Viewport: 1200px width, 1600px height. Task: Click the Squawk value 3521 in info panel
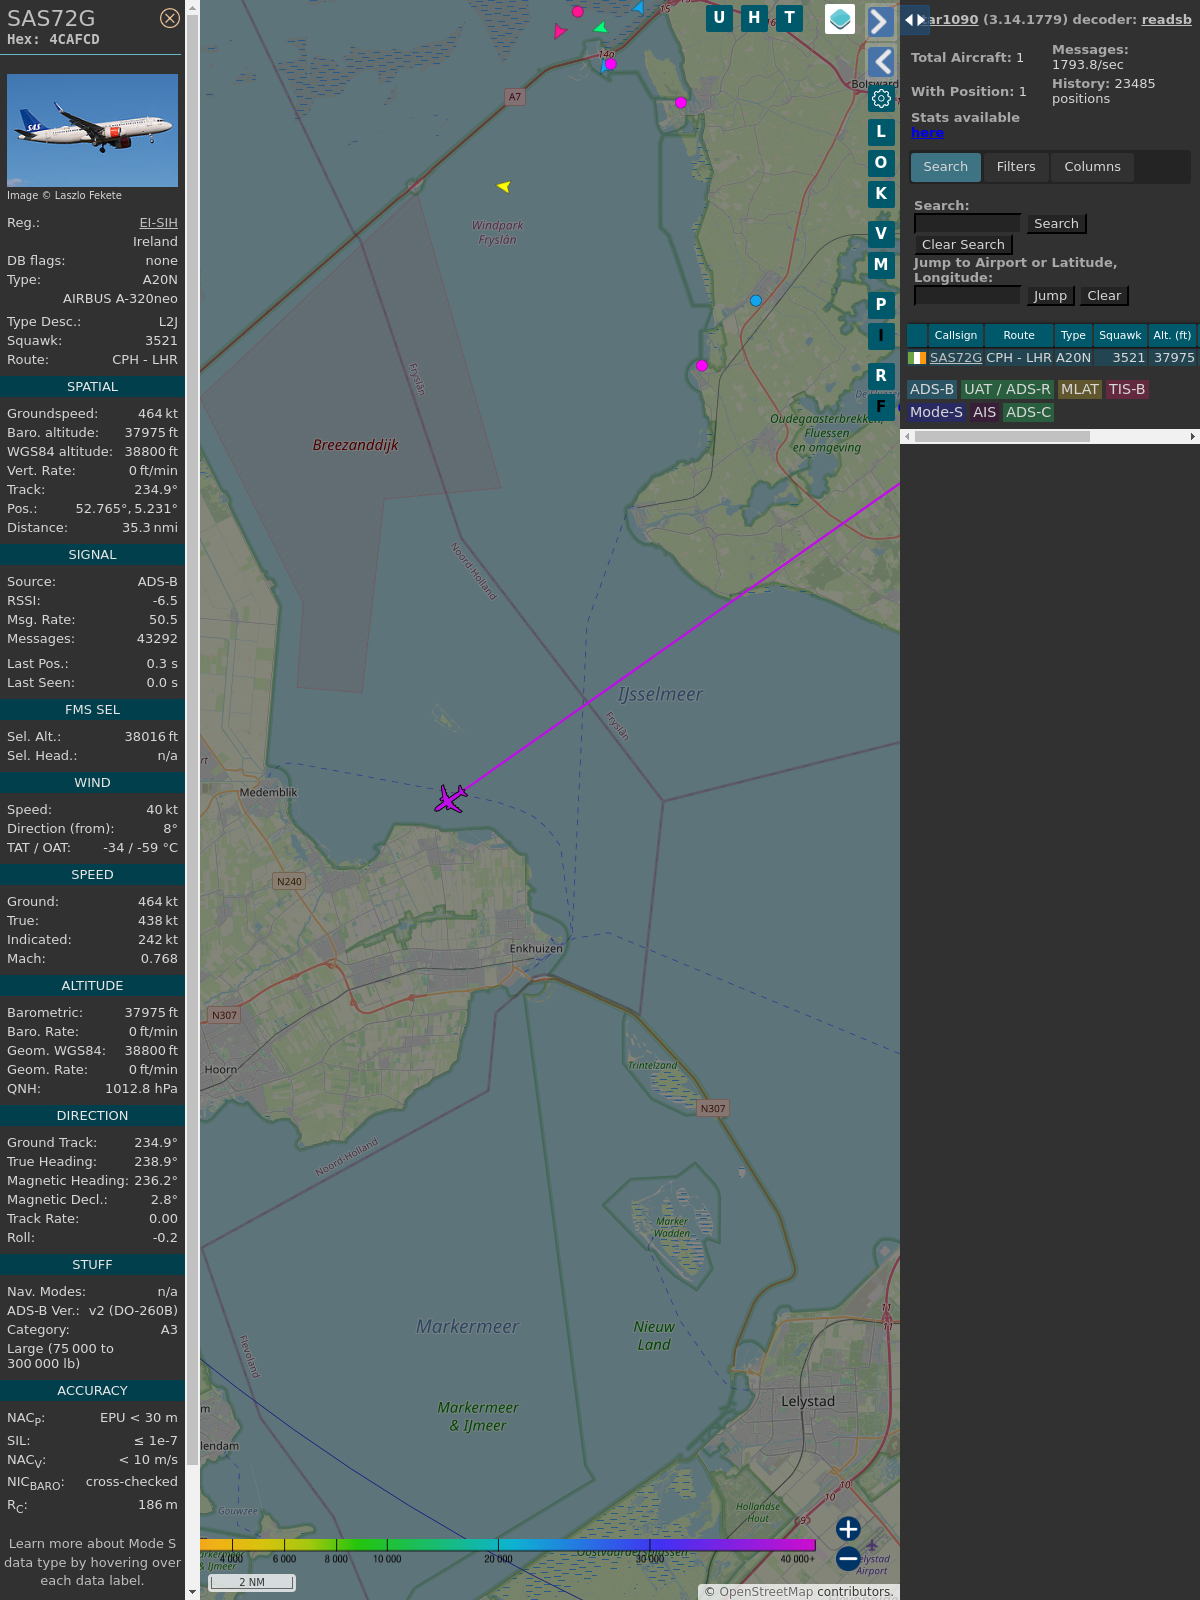(x=161, y=341)
